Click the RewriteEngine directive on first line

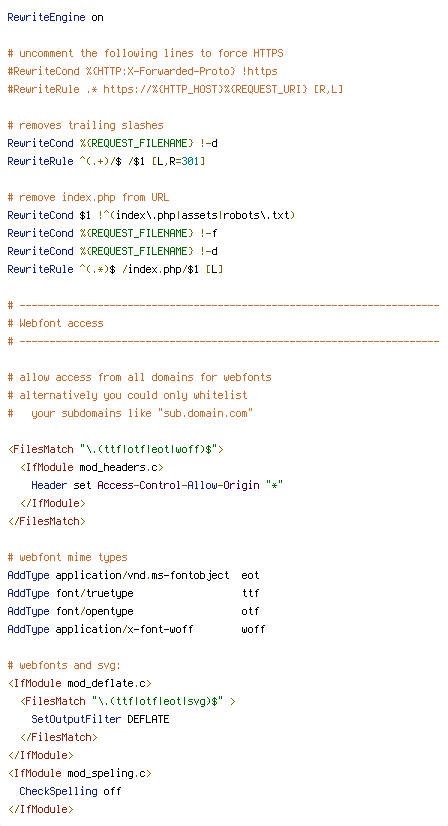pos(55,17)
